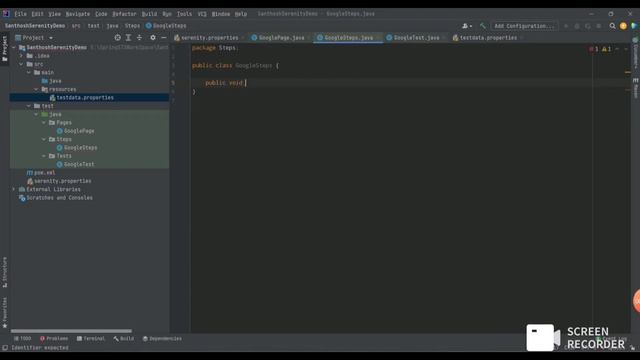Expand External Libraries node

click(x=14, y=189)
